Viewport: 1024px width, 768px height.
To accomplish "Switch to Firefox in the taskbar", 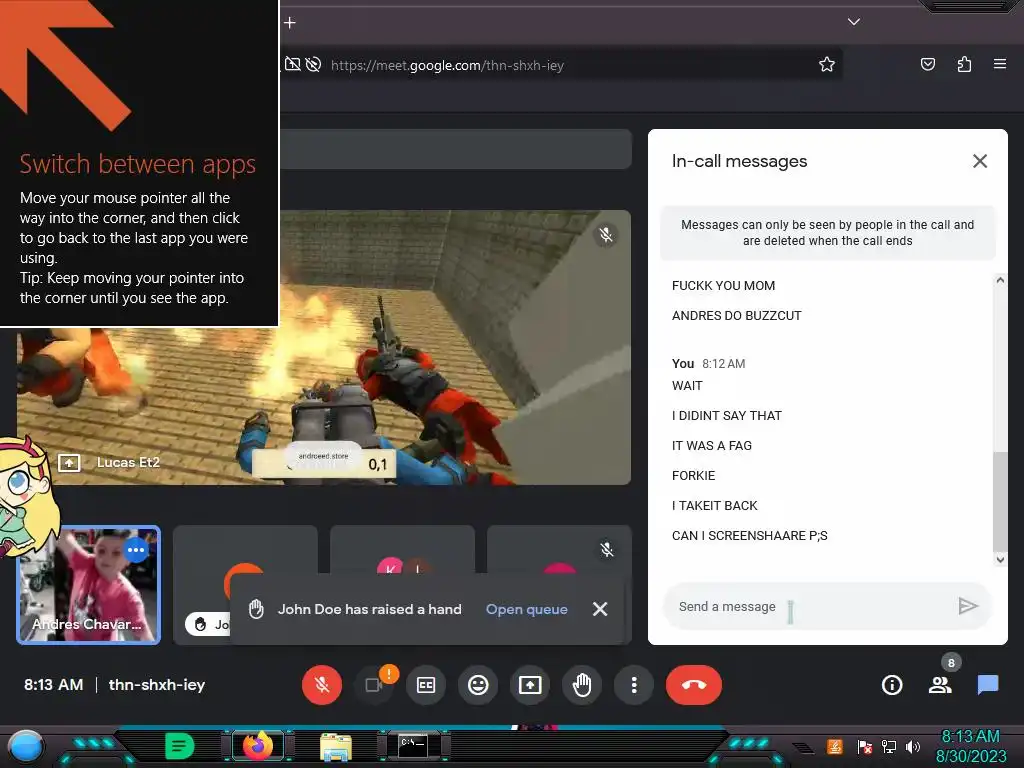I will pos(257,746).
